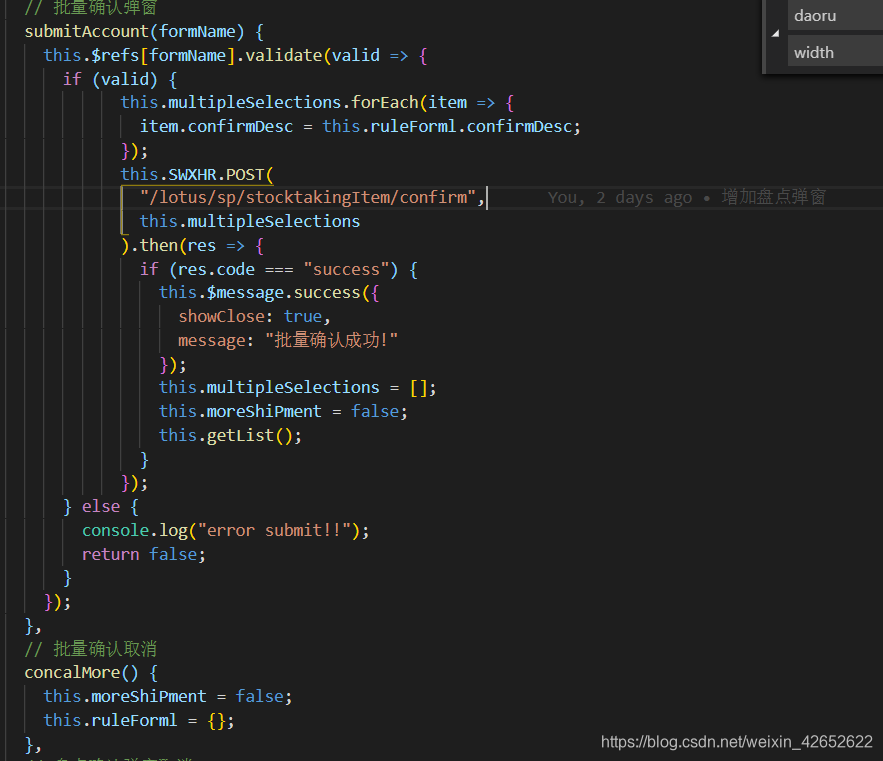Click the submitAccount(formName) method name
This screenshot has width=883, height=761.
point(134,32)
